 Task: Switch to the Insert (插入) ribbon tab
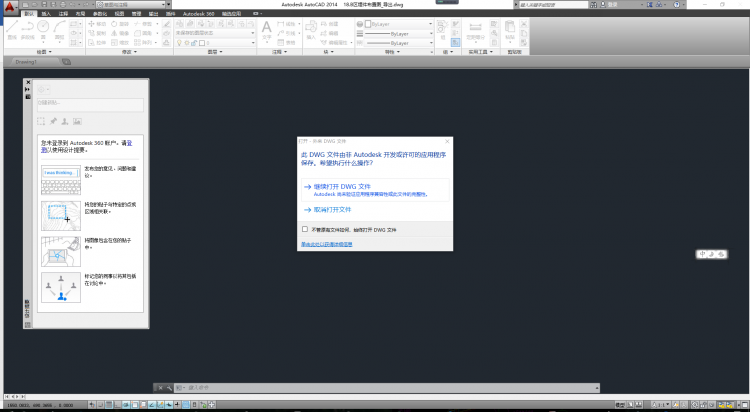[46, 13]
